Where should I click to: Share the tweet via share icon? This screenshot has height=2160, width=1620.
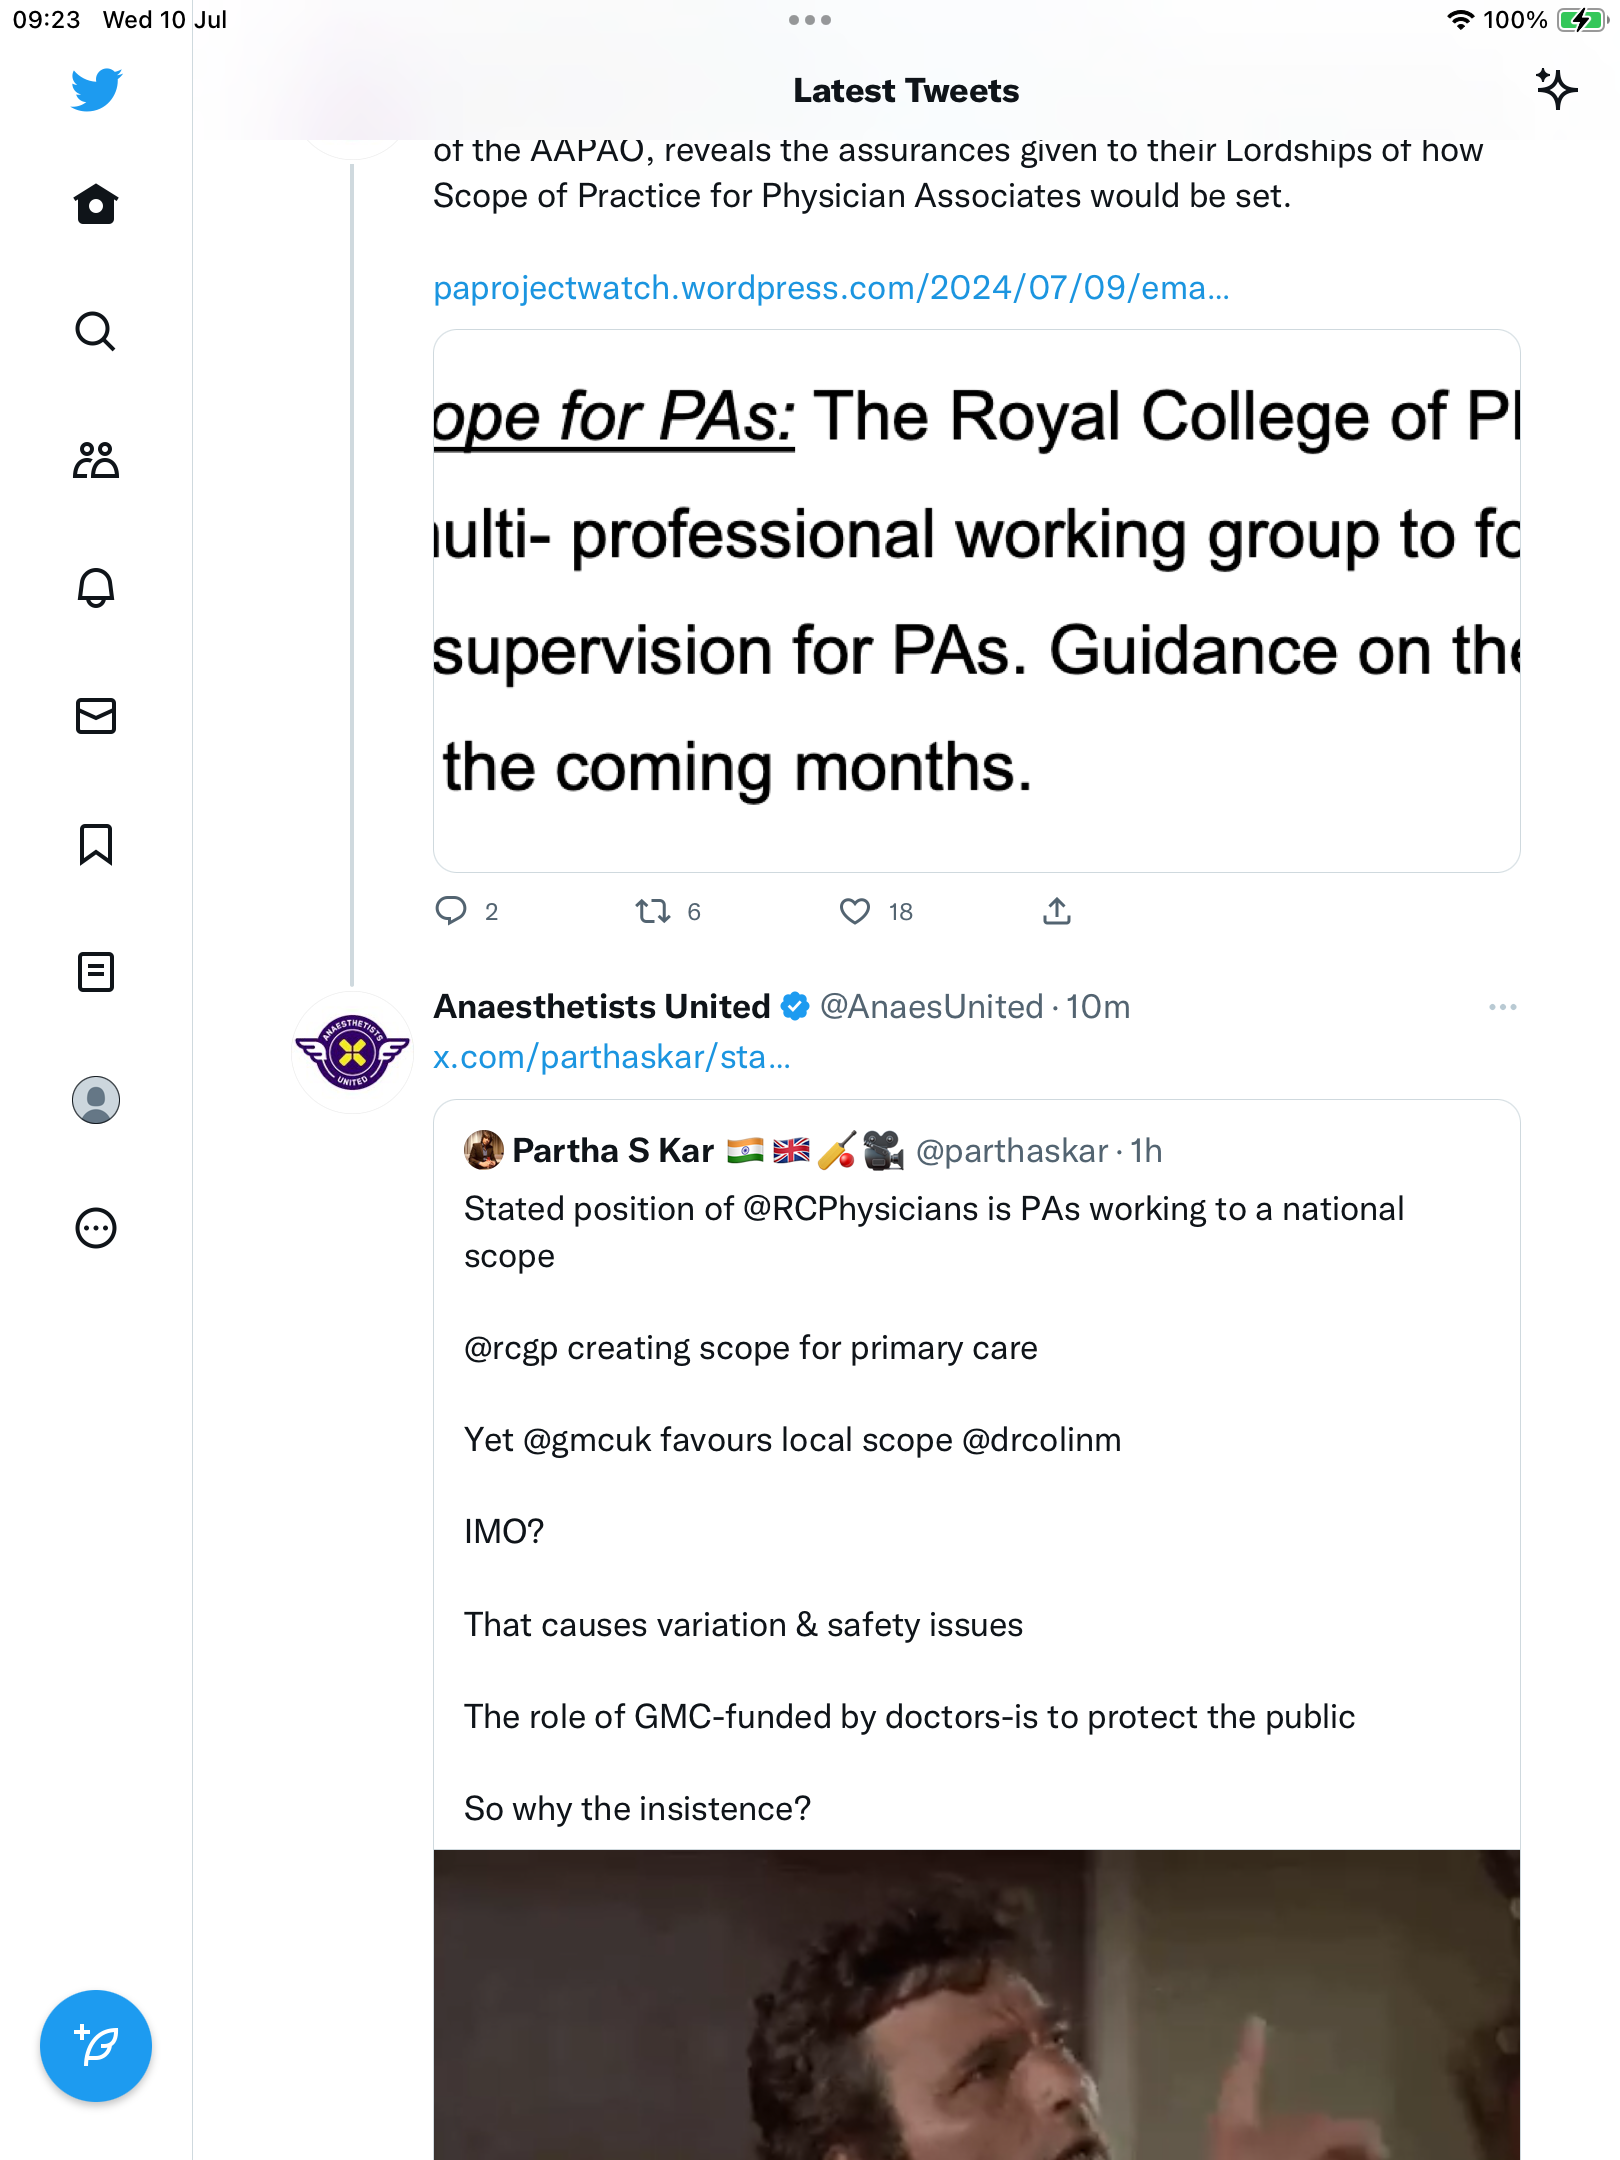[1057, 911]
